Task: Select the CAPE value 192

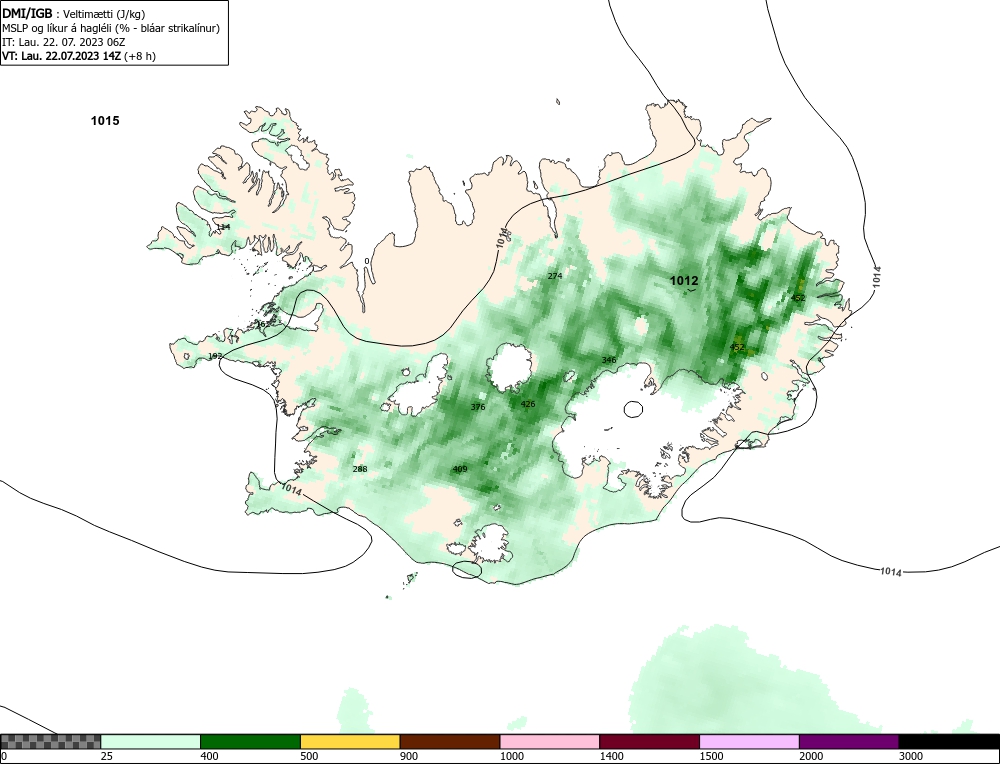Action: point(216,356)
